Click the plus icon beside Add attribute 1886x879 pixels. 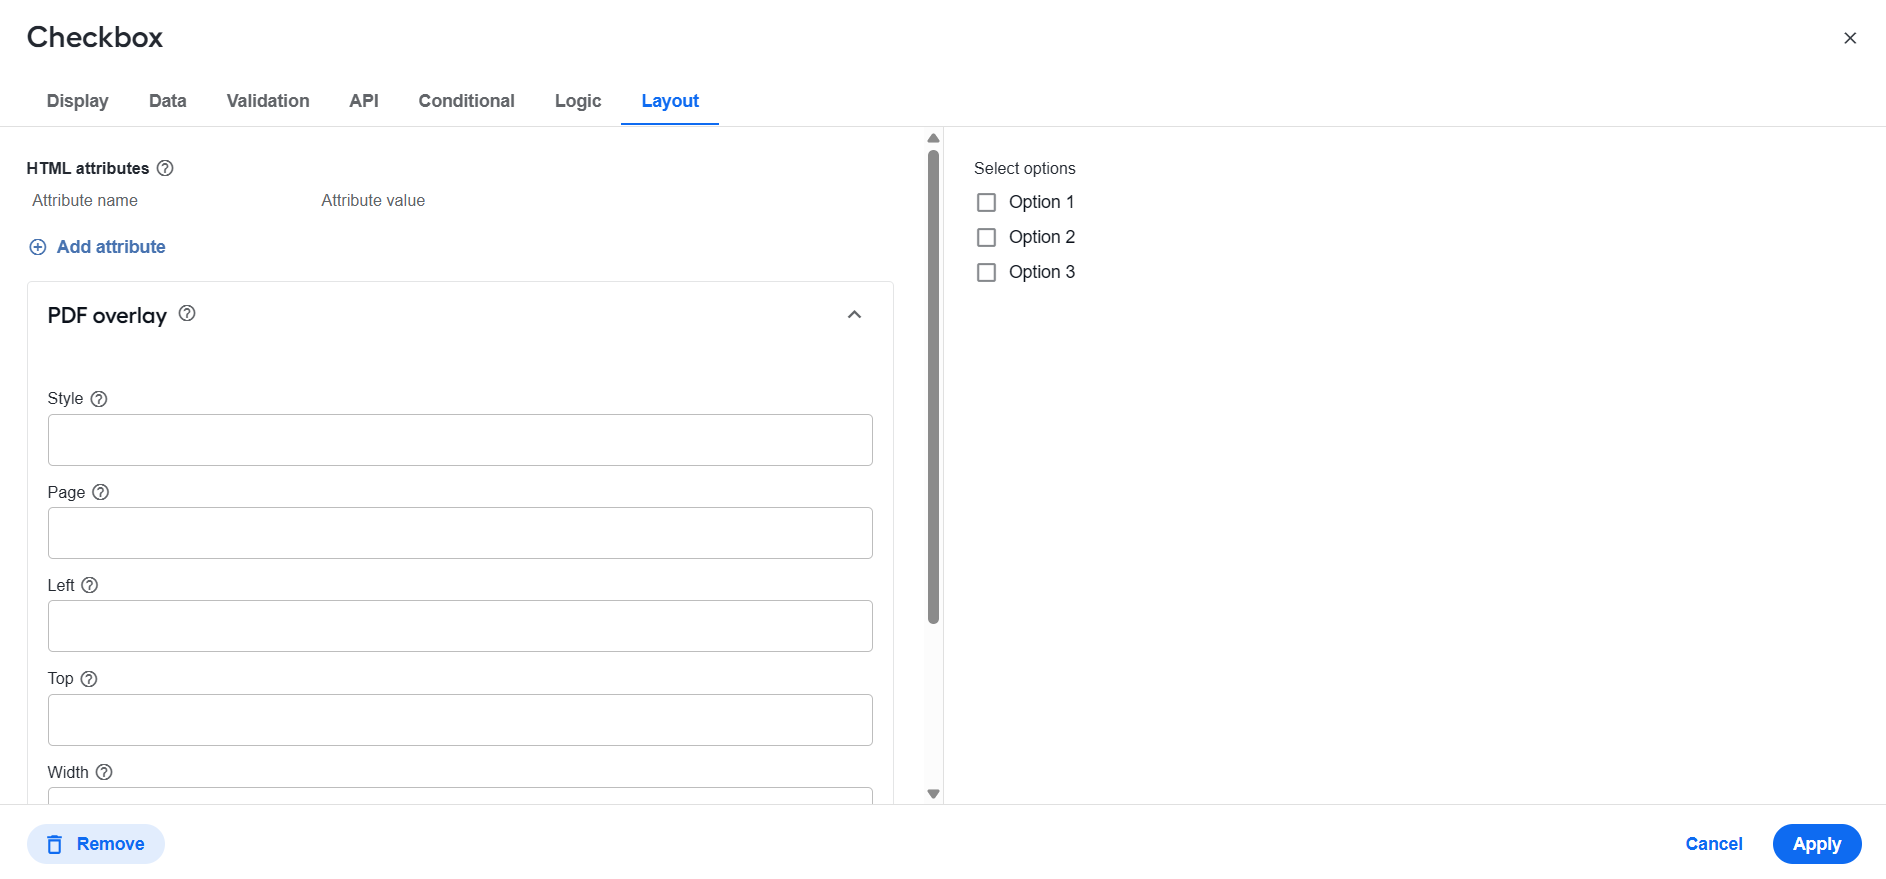[x=38, y=247]
